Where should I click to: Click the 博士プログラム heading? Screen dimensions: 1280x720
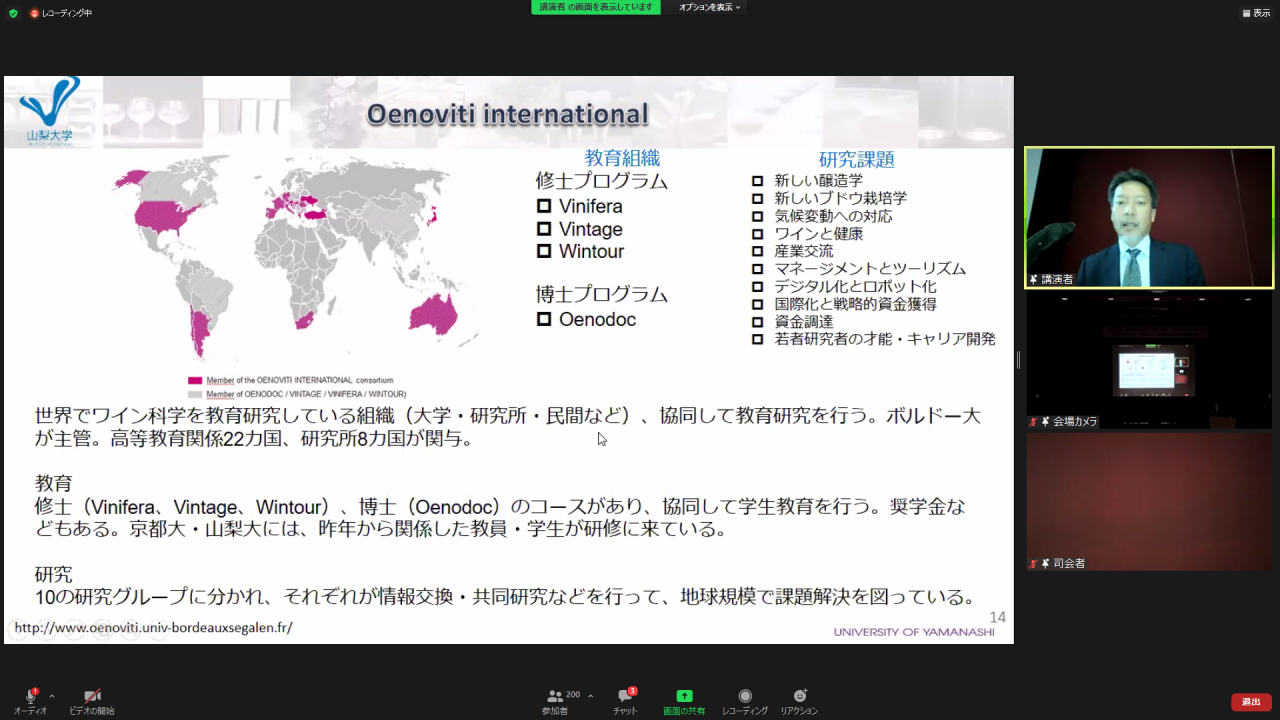tap(602, 294)
